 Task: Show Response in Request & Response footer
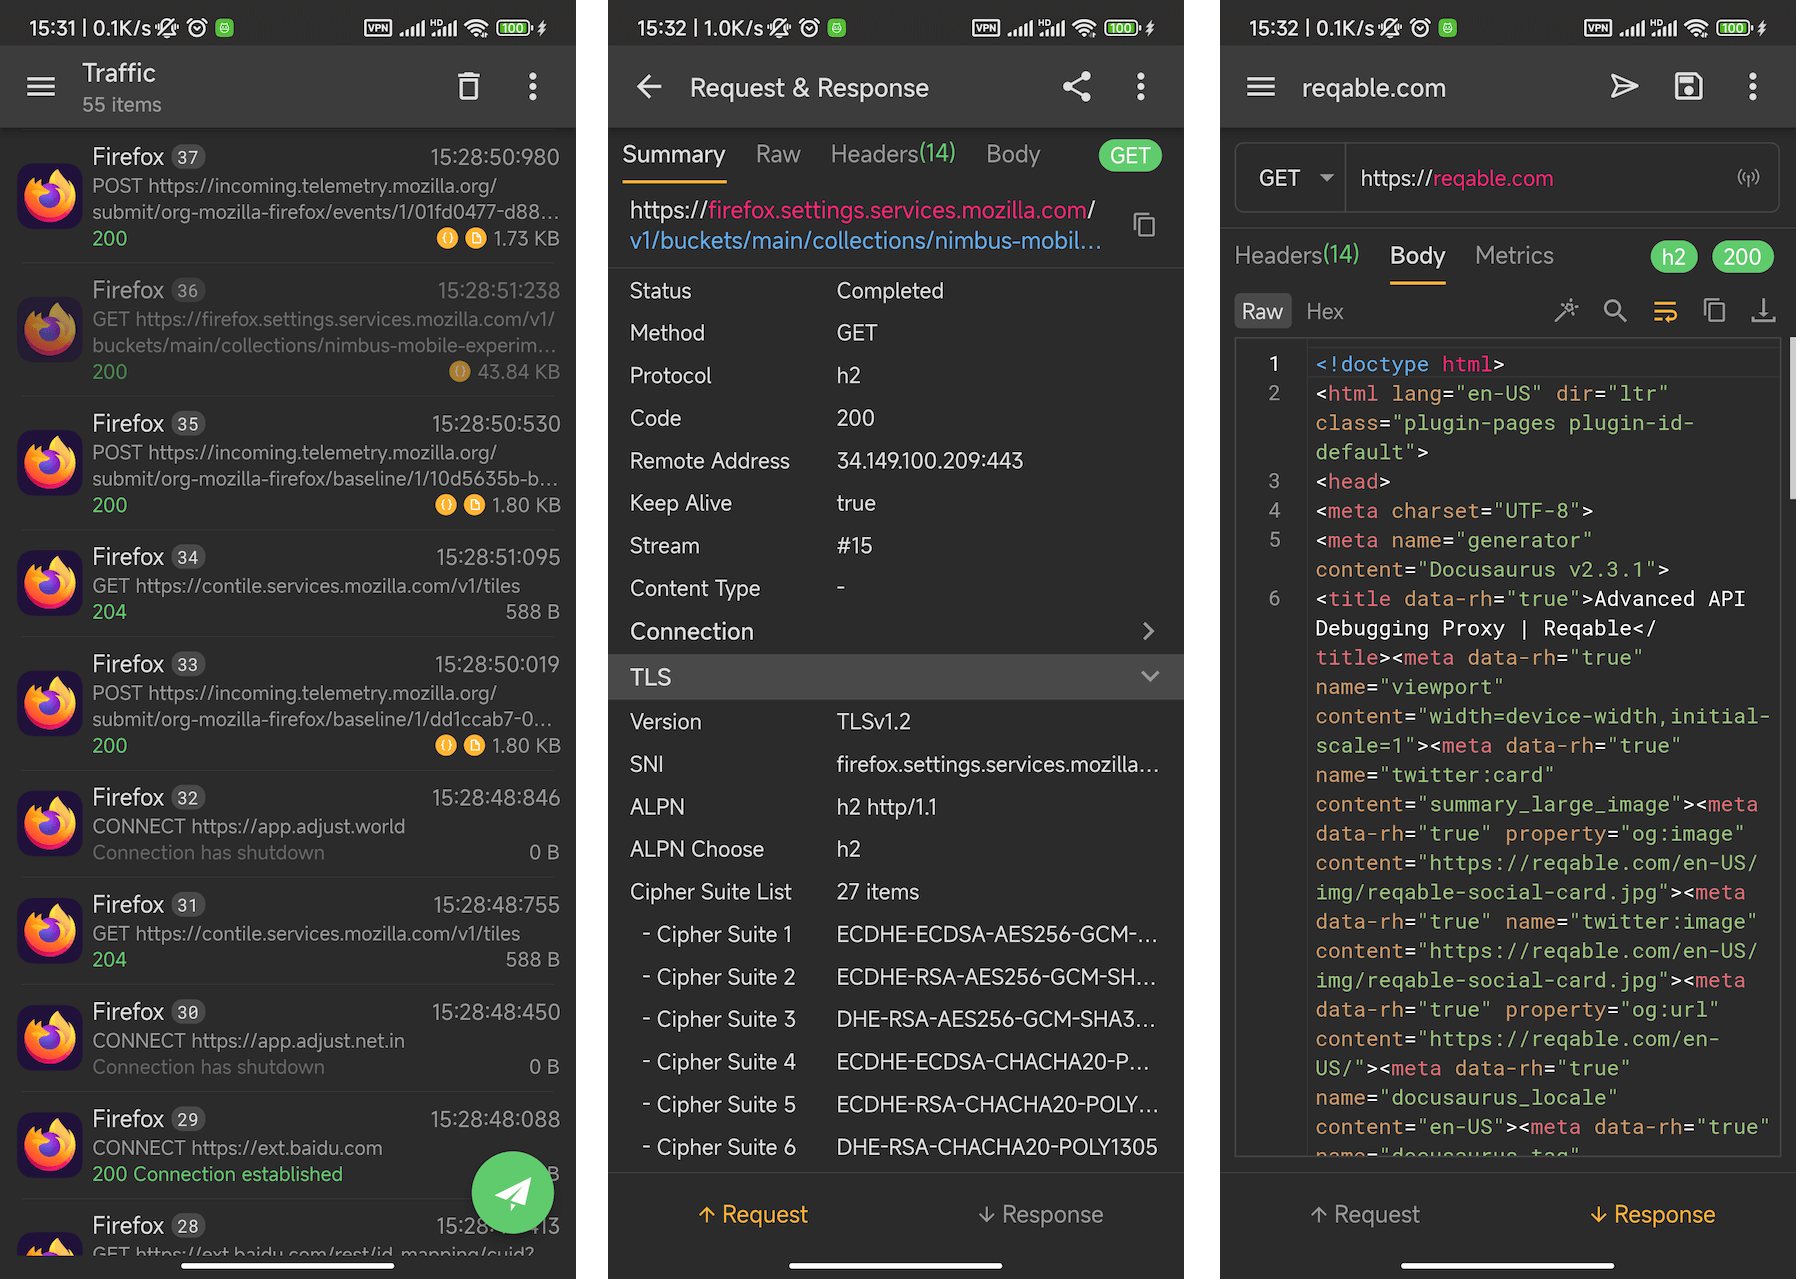tap(1040, 1214)
